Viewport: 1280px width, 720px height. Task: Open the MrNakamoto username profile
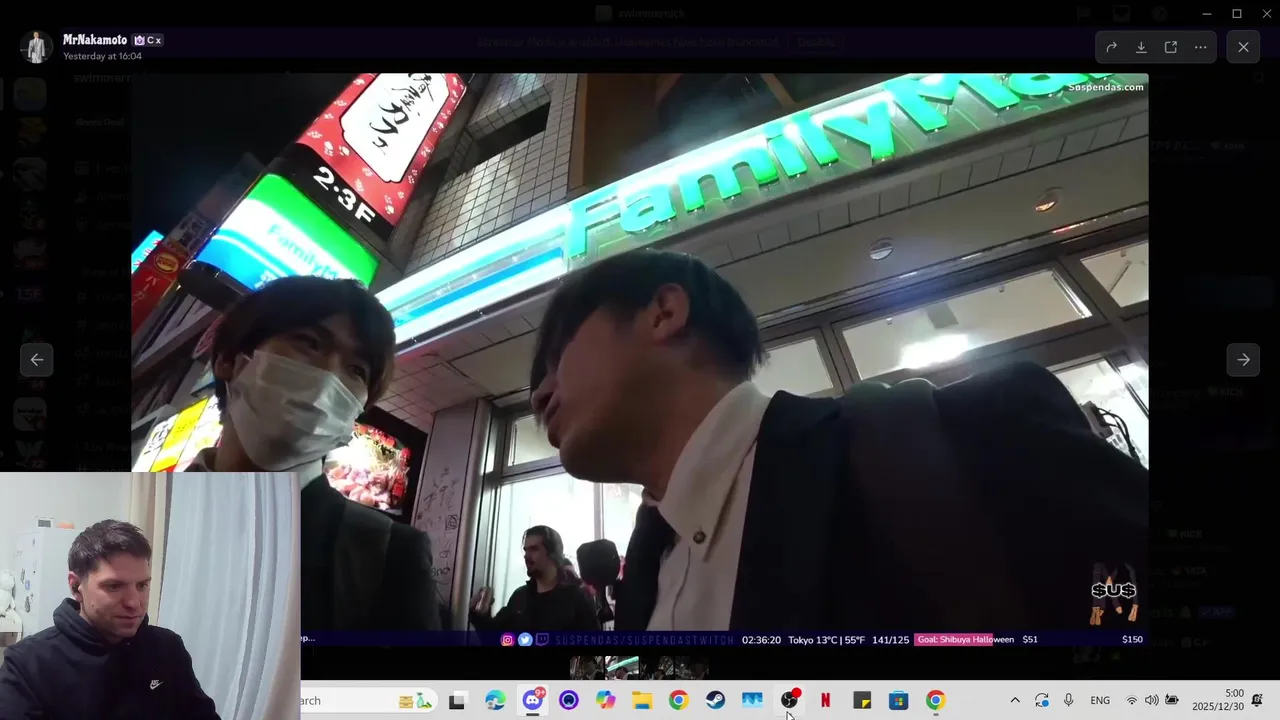(x=95, y=40)
